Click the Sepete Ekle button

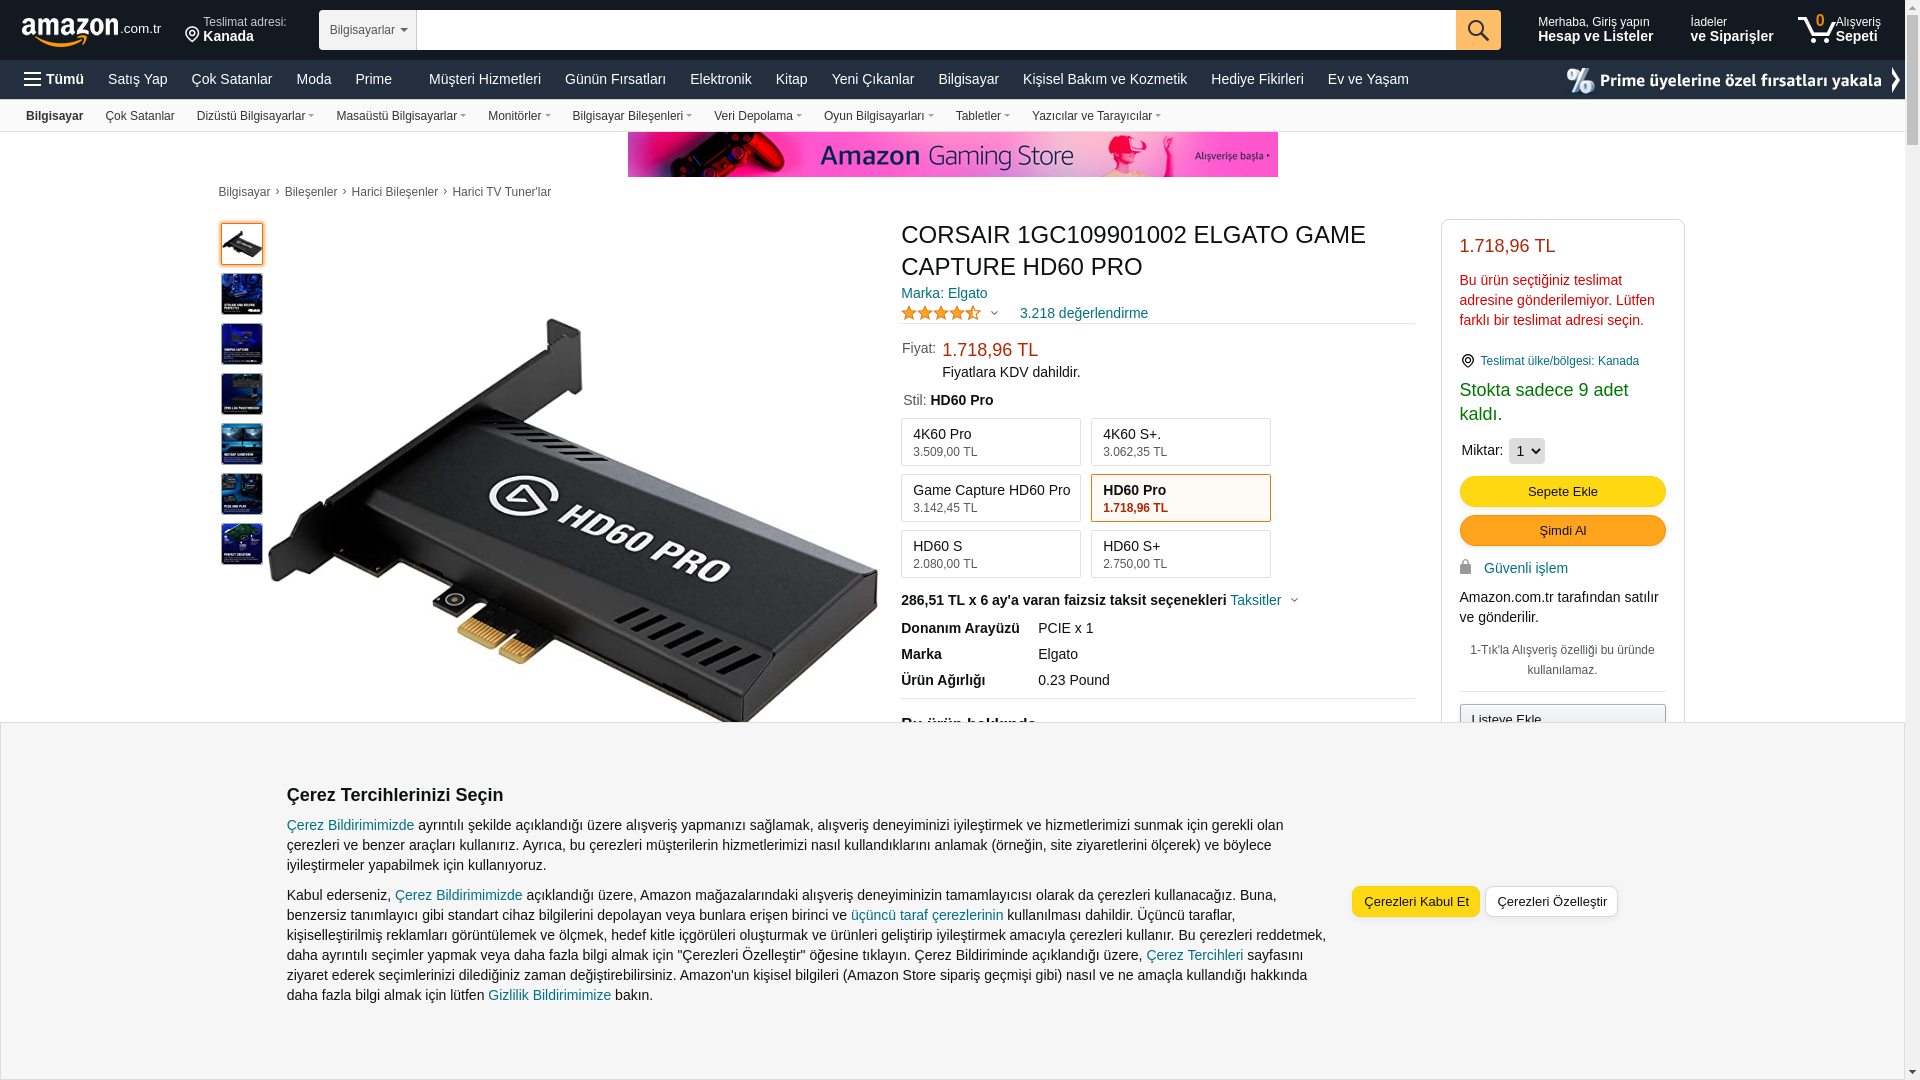tap(1562, 491)
